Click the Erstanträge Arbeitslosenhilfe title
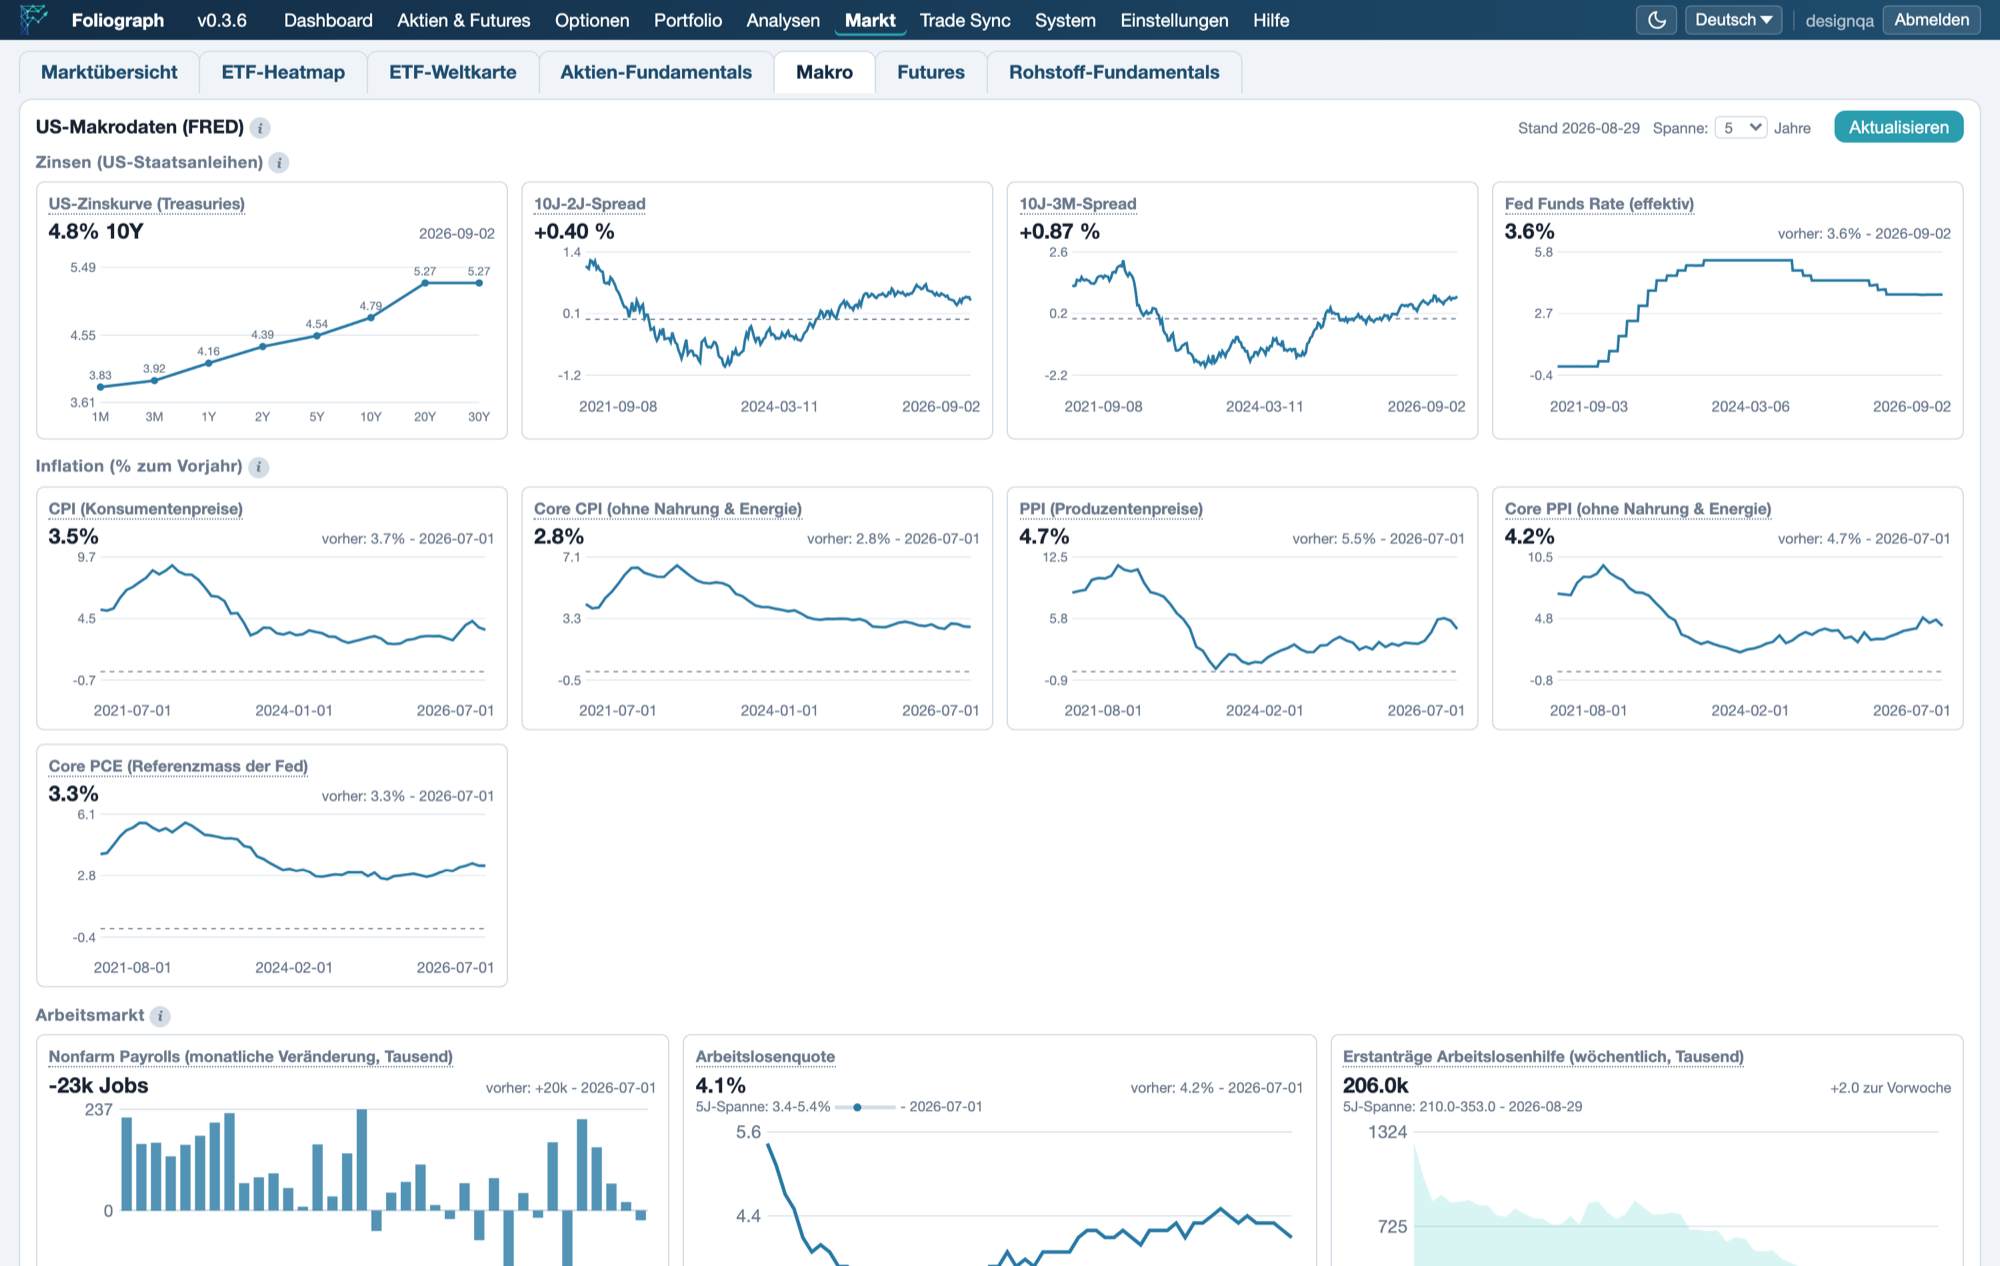 coord(1543,1057)
